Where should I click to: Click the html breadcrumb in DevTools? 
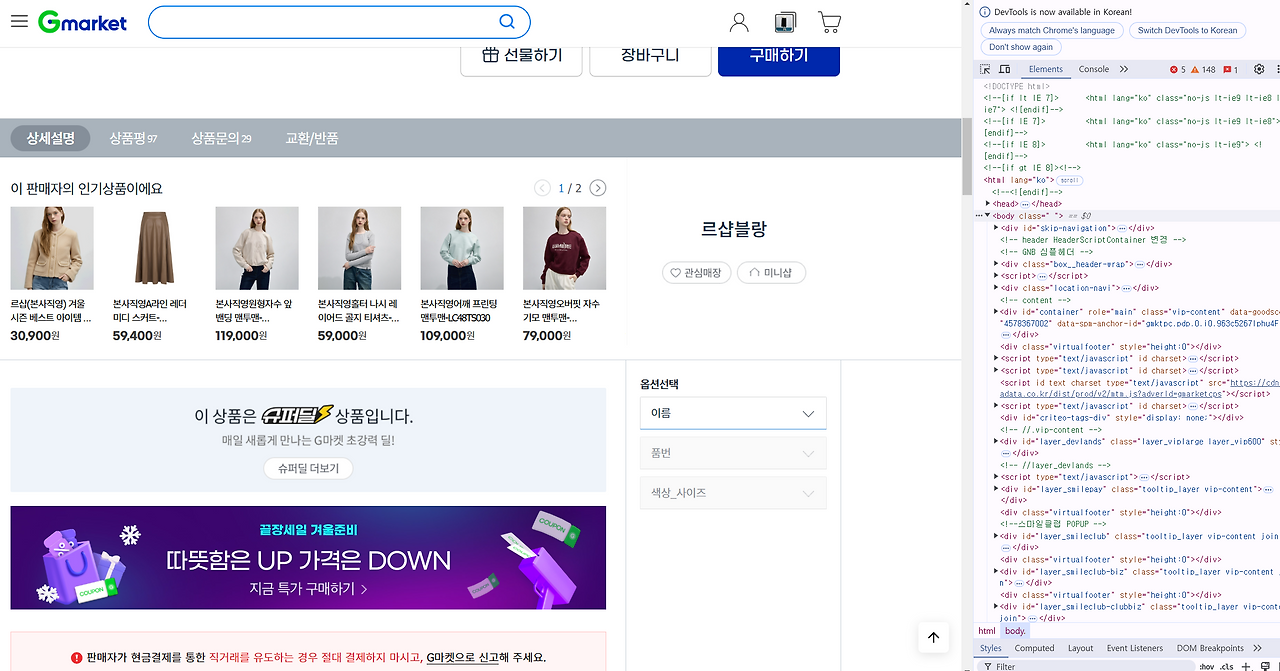point(987,631)
